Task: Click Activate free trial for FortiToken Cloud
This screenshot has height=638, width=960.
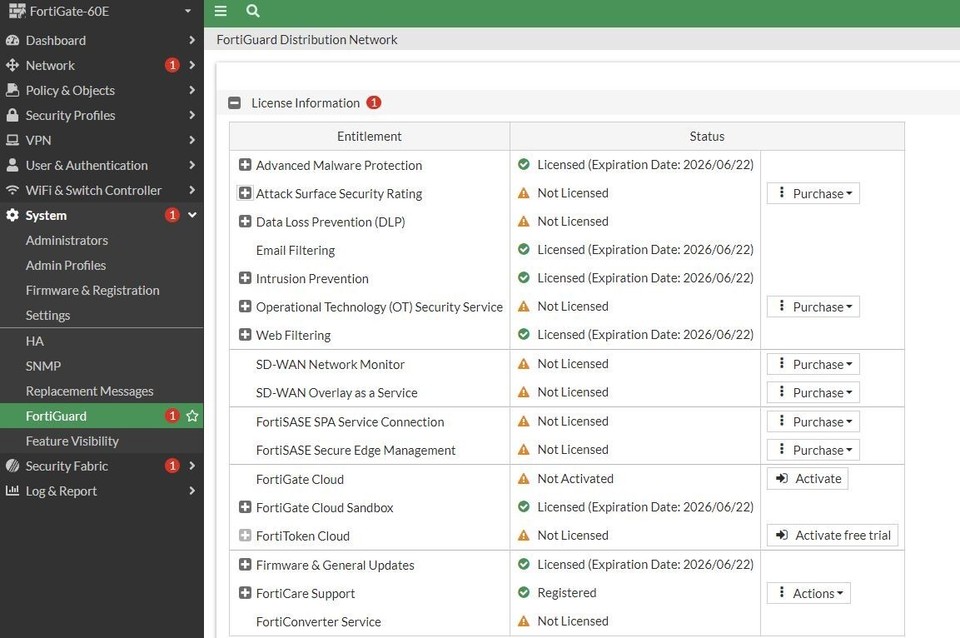Action: pos(833,536)
